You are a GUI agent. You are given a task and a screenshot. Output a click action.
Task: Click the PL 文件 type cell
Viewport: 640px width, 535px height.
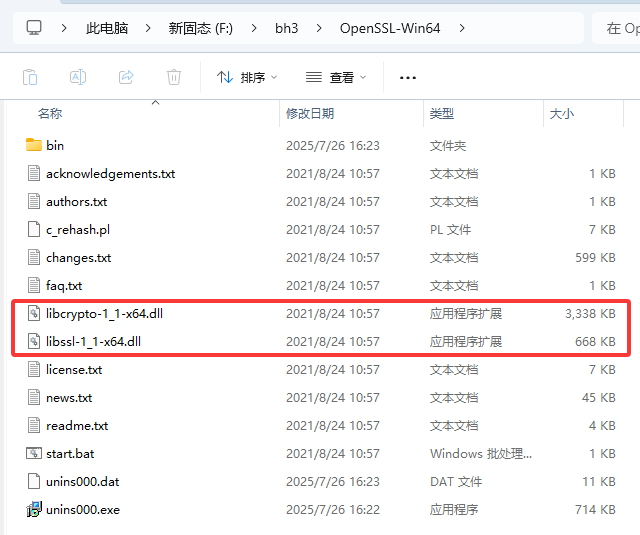coord(451,229)
